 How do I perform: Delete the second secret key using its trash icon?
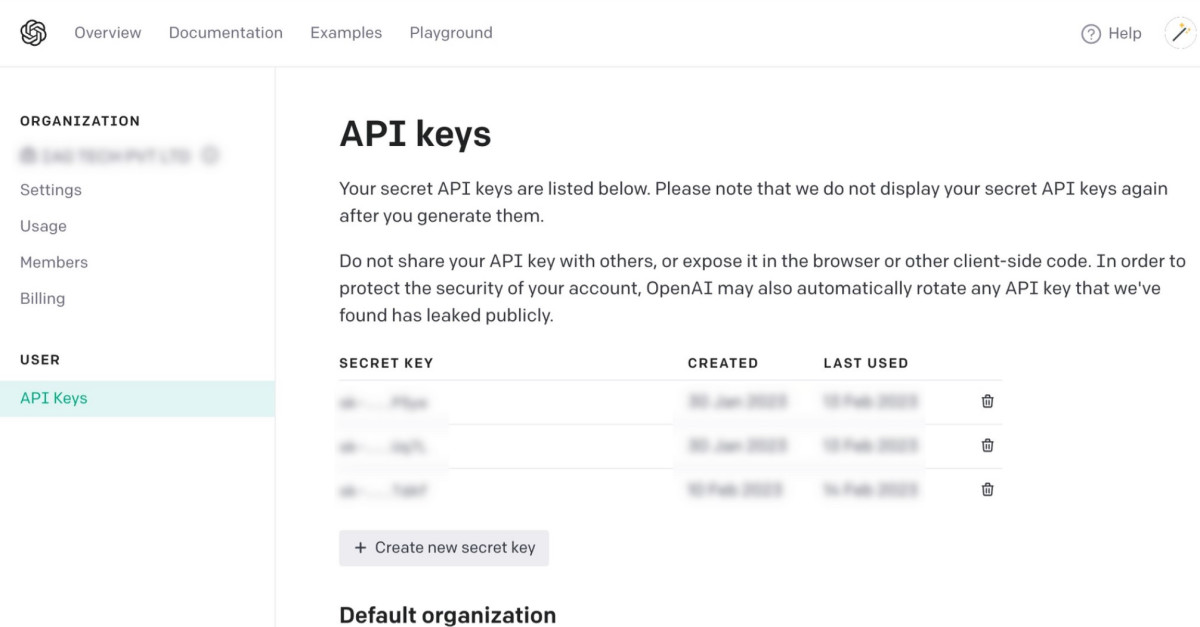coord(987,445)
